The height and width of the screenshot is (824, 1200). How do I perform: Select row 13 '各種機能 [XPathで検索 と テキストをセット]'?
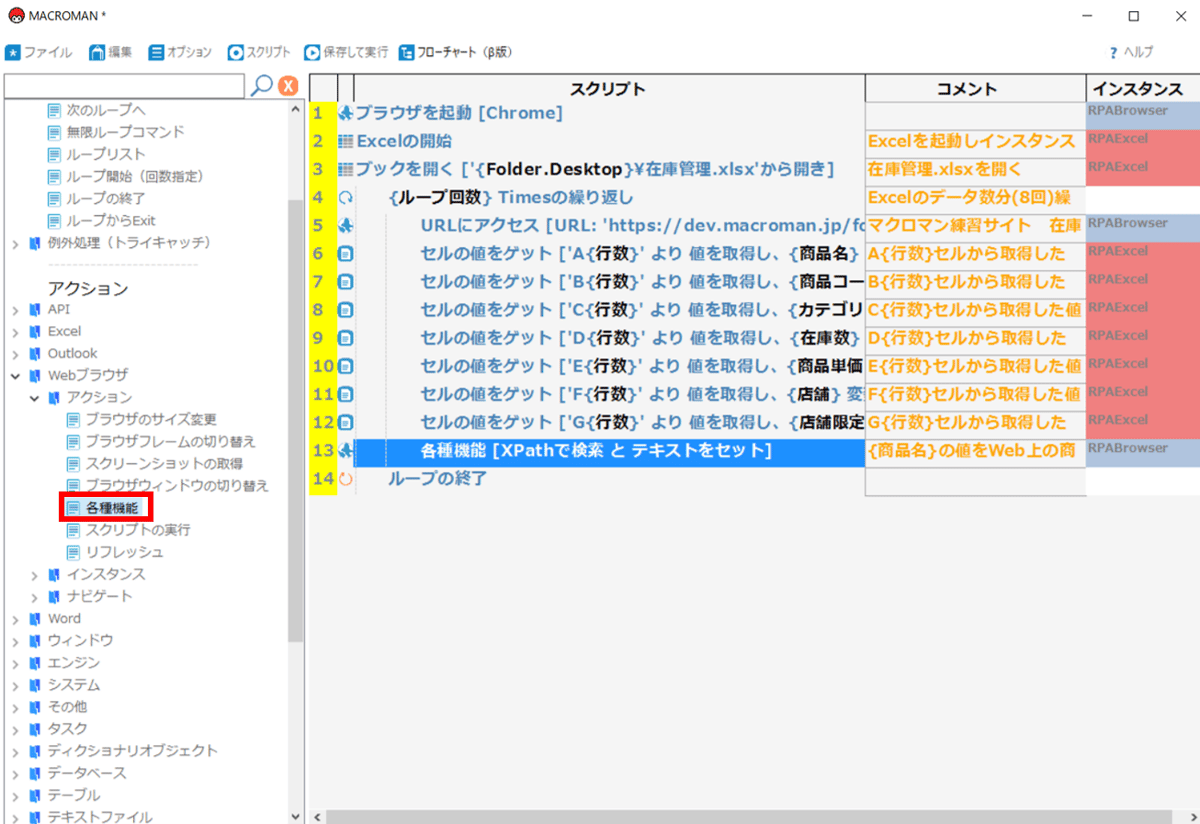coord(609,451)
